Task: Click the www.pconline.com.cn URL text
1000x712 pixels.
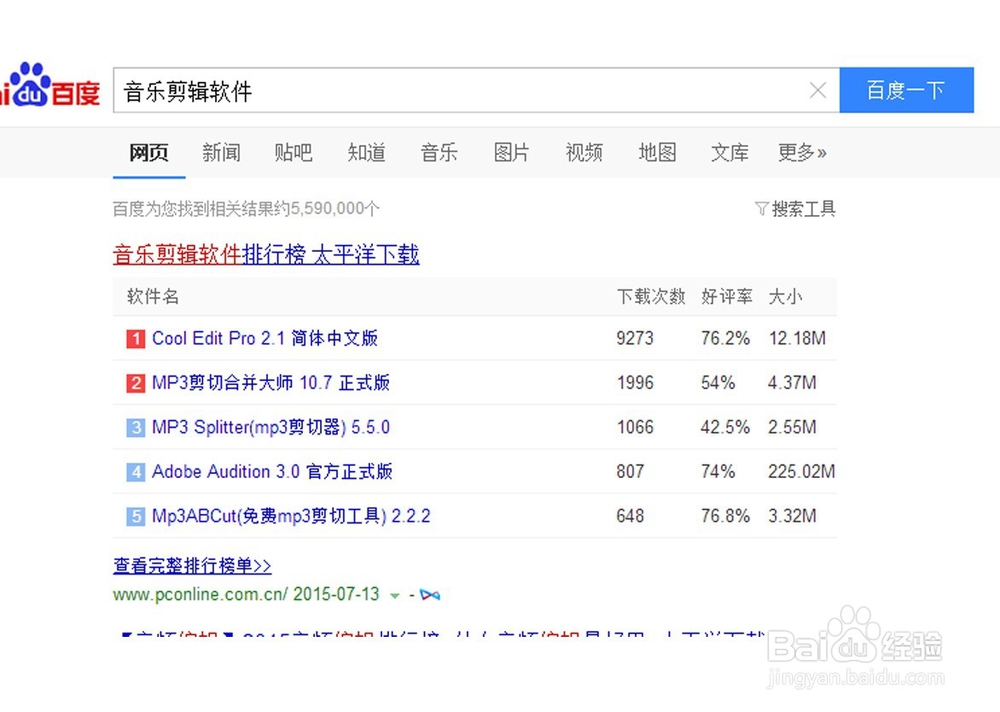Action: tap(200, 595)
